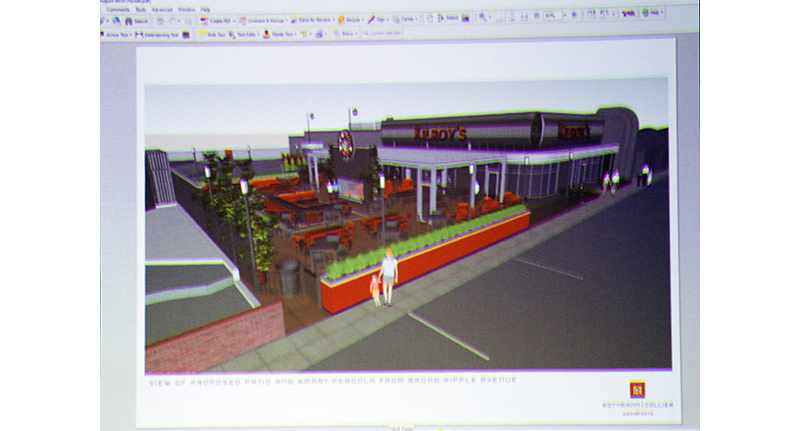Click the Sign pen button
The width and height of the screenshot is (800, 431).
[377, 19]
